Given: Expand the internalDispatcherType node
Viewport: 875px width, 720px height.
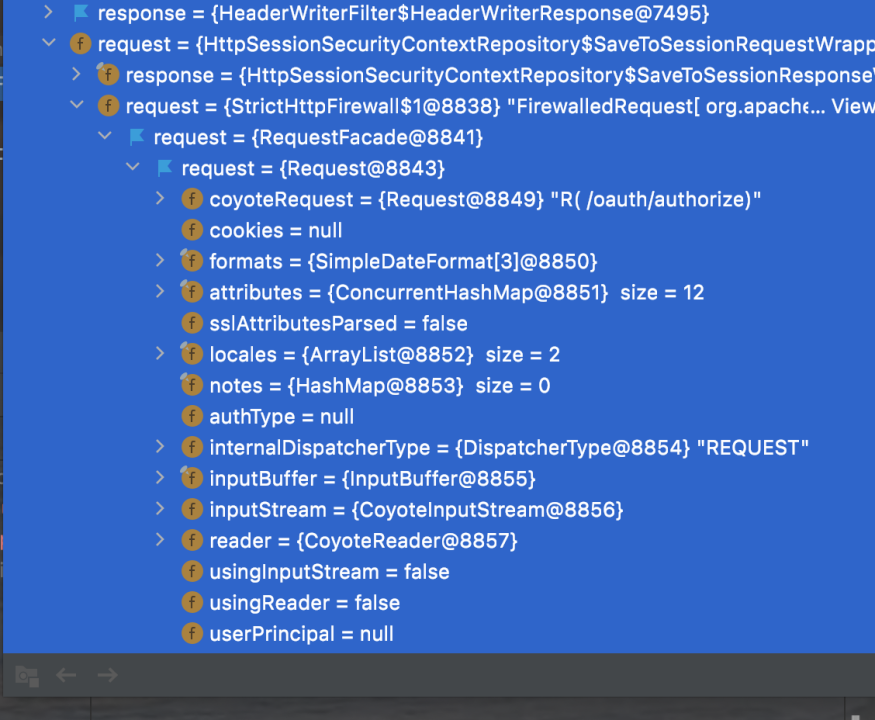Looking at the screenshot, I should (160, 447).
